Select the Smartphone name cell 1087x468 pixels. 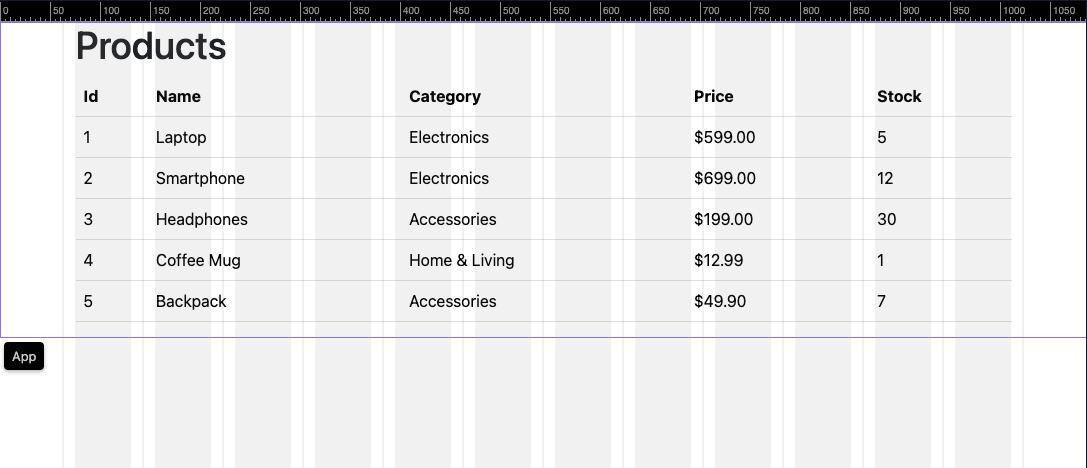(200, 179)
